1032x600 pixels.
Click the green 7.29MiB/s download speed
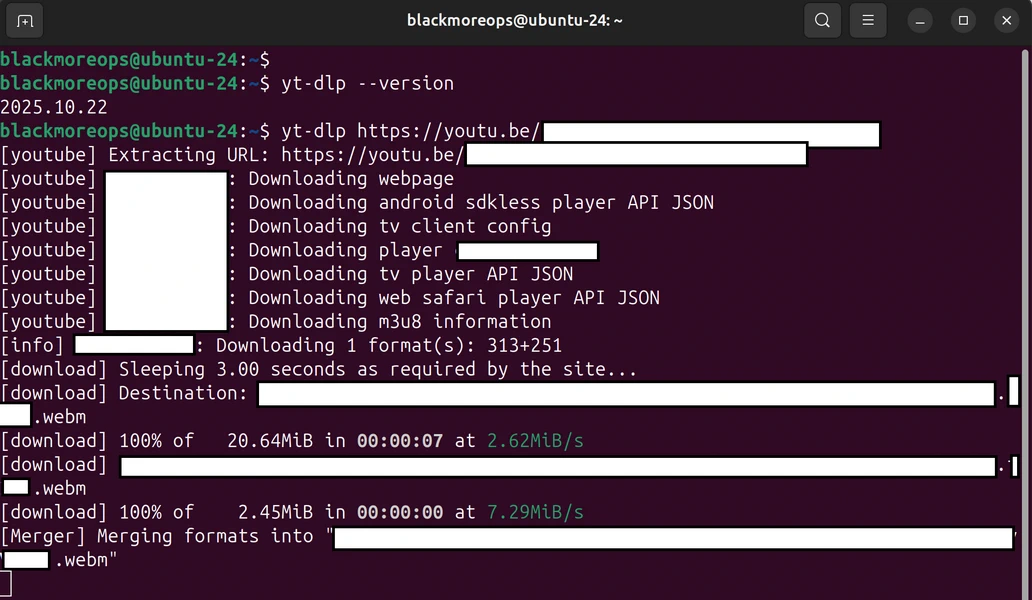coord(535,512)
